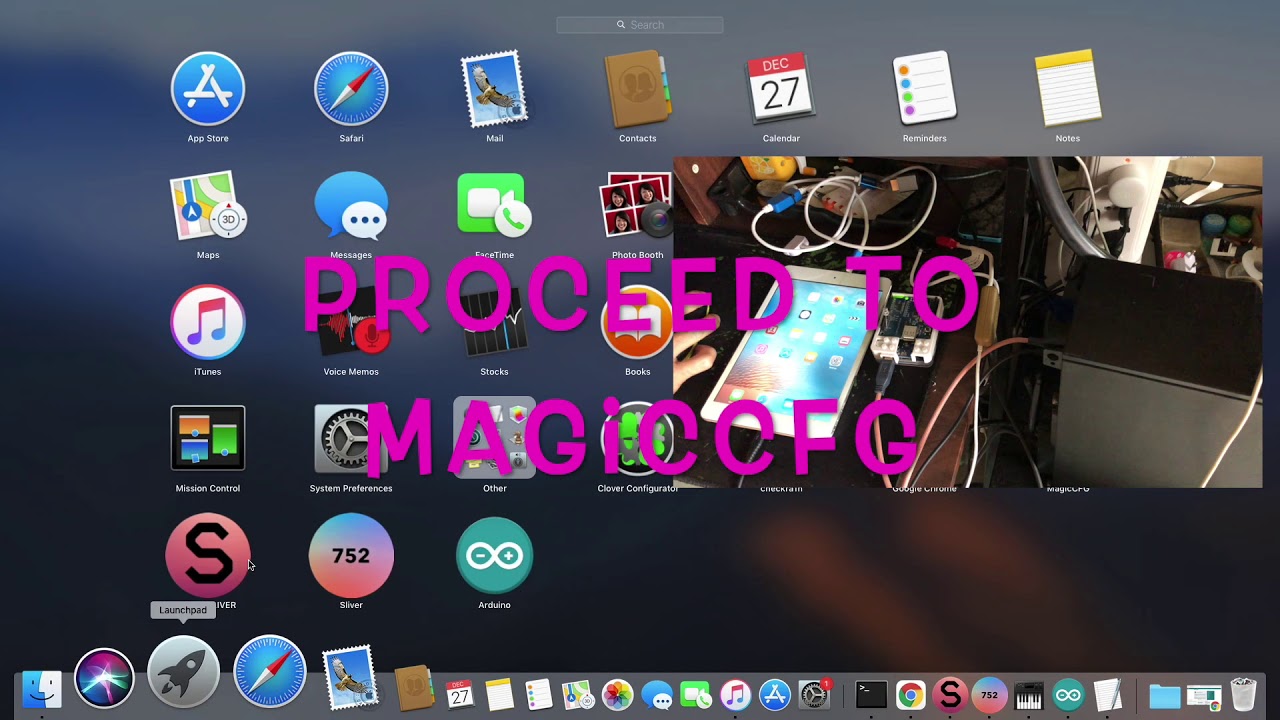Open Finder from the Dock
This screenshot has height=720, width=1280.
click(x=41, y=690)
